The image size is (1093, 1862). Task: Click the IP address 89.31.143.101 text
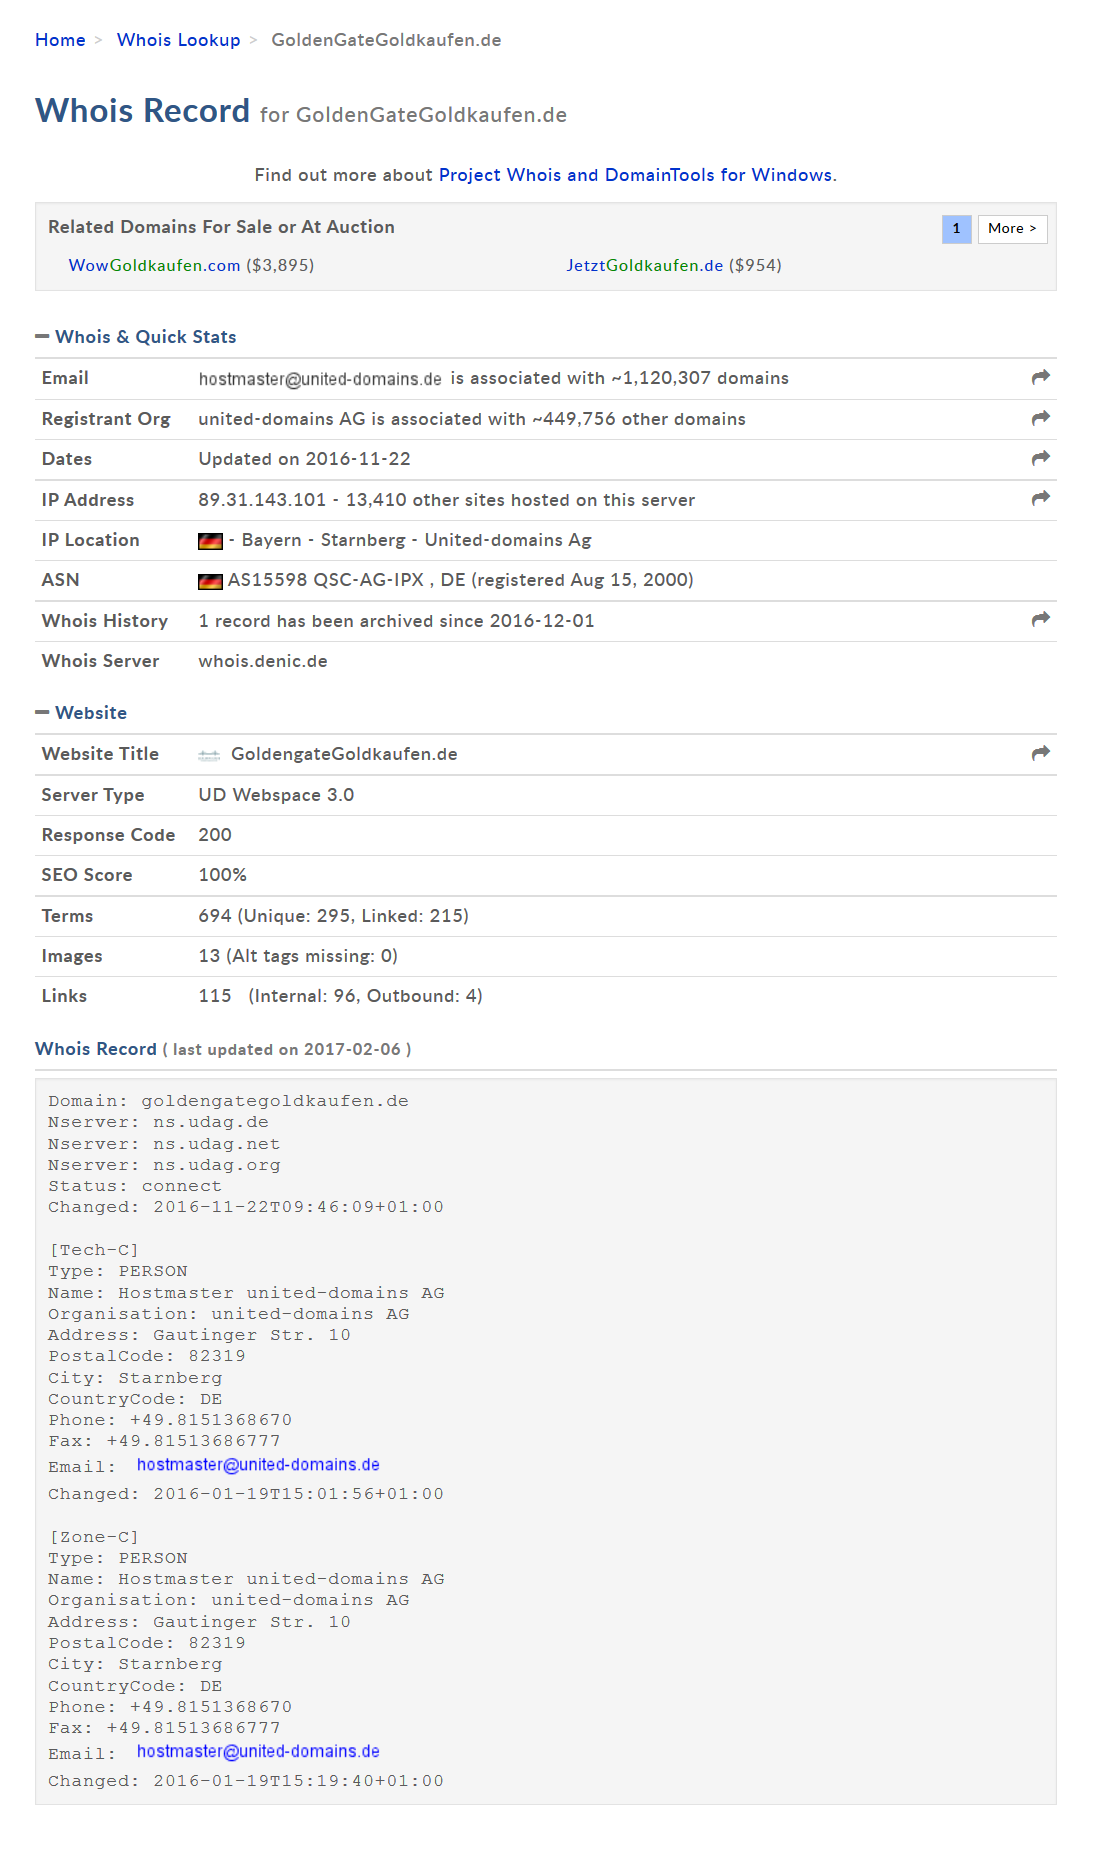[262, 500]
